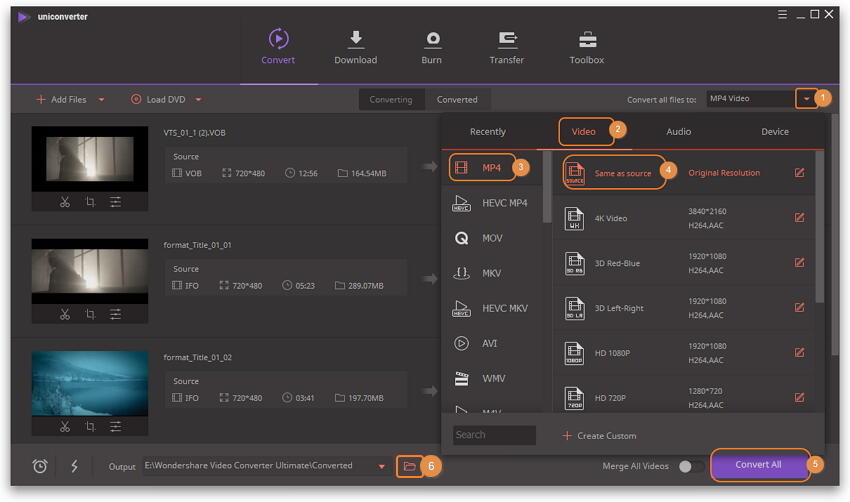
Task: Switch to the Converted tab
Action: [x=457, y=100]
